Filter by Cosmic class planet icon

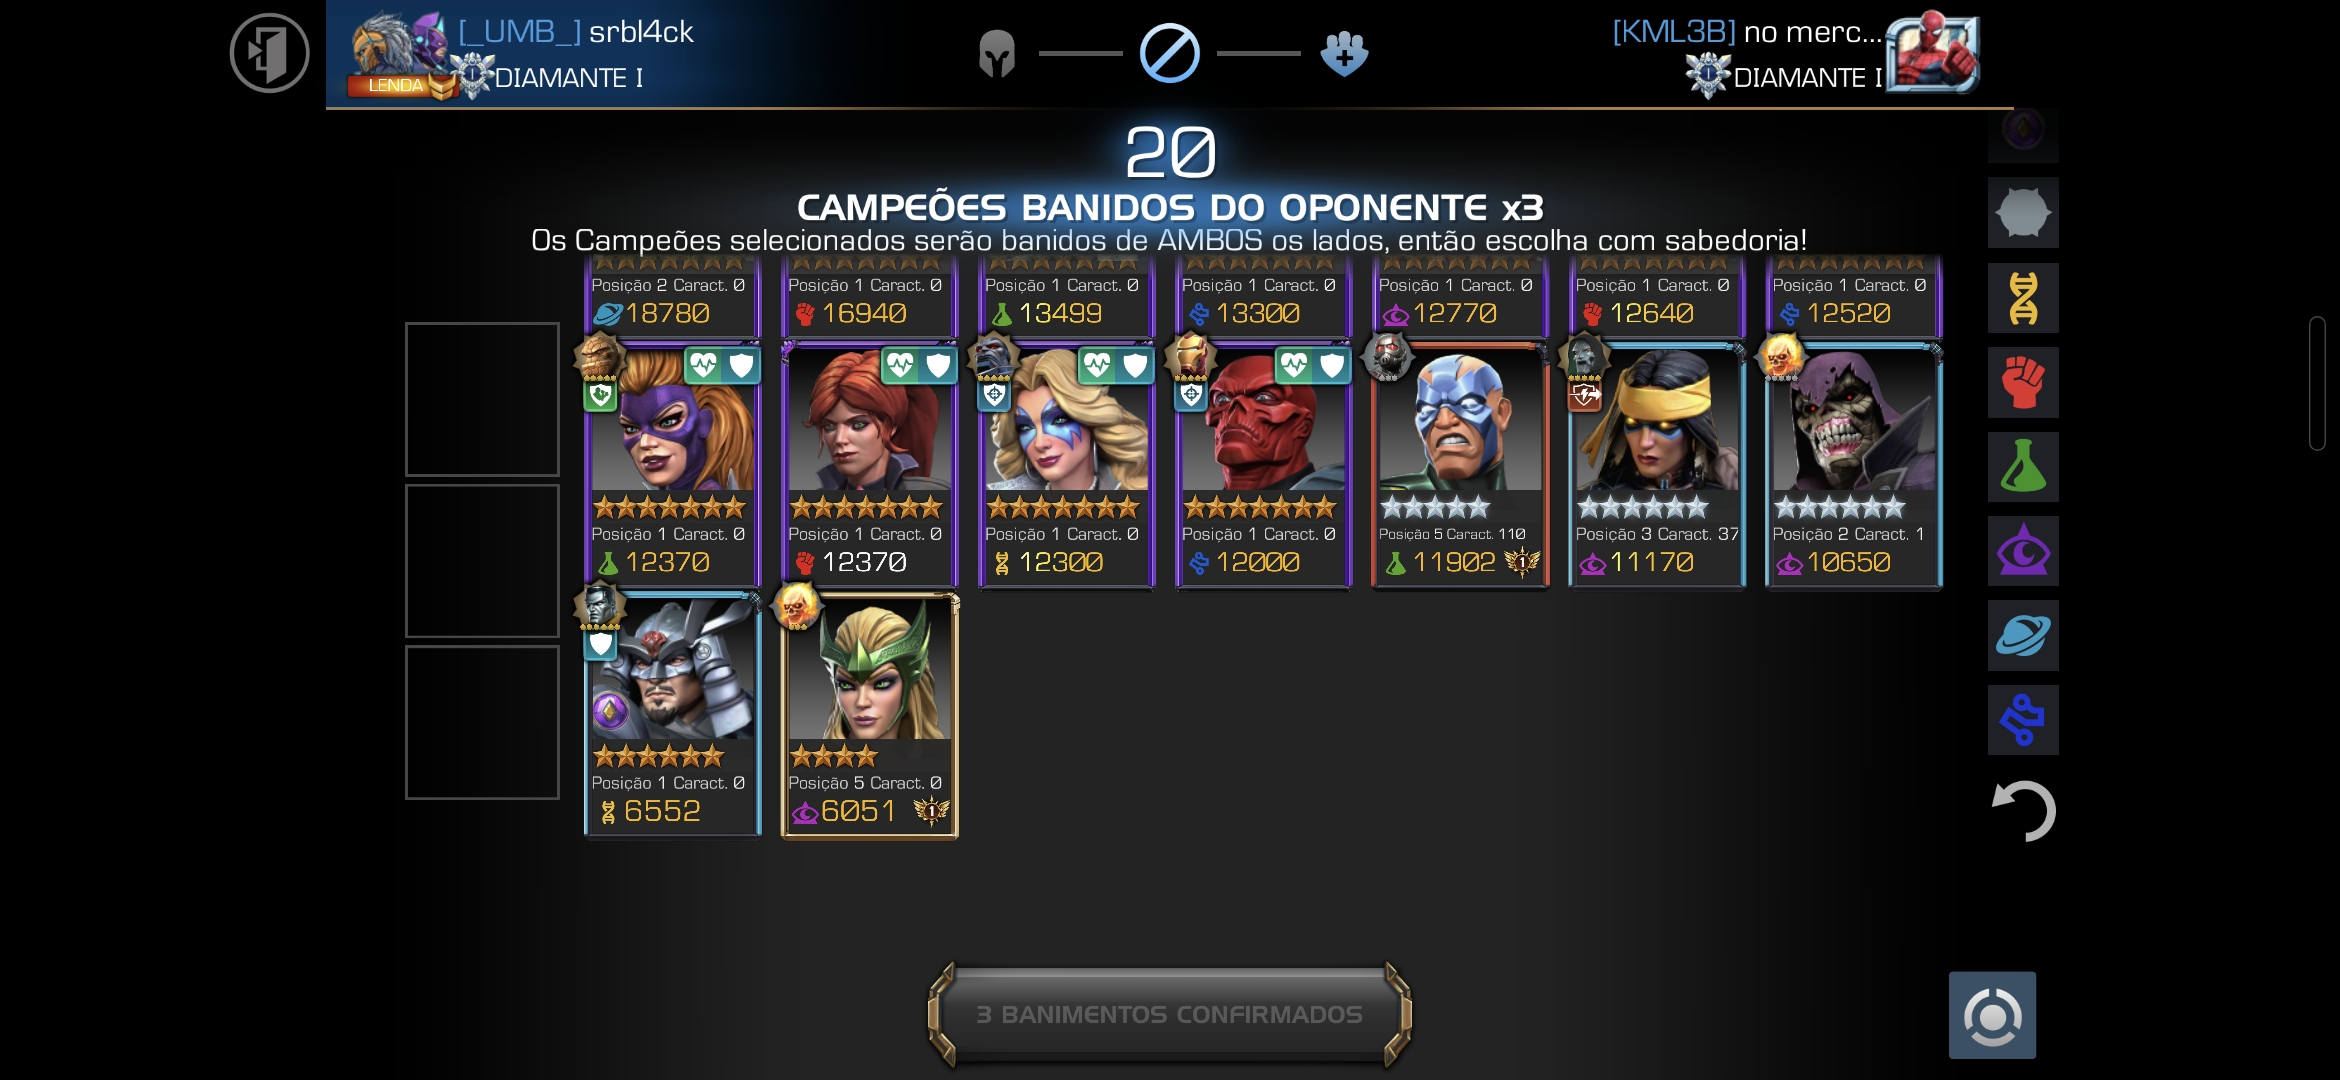click(2023, 635)
